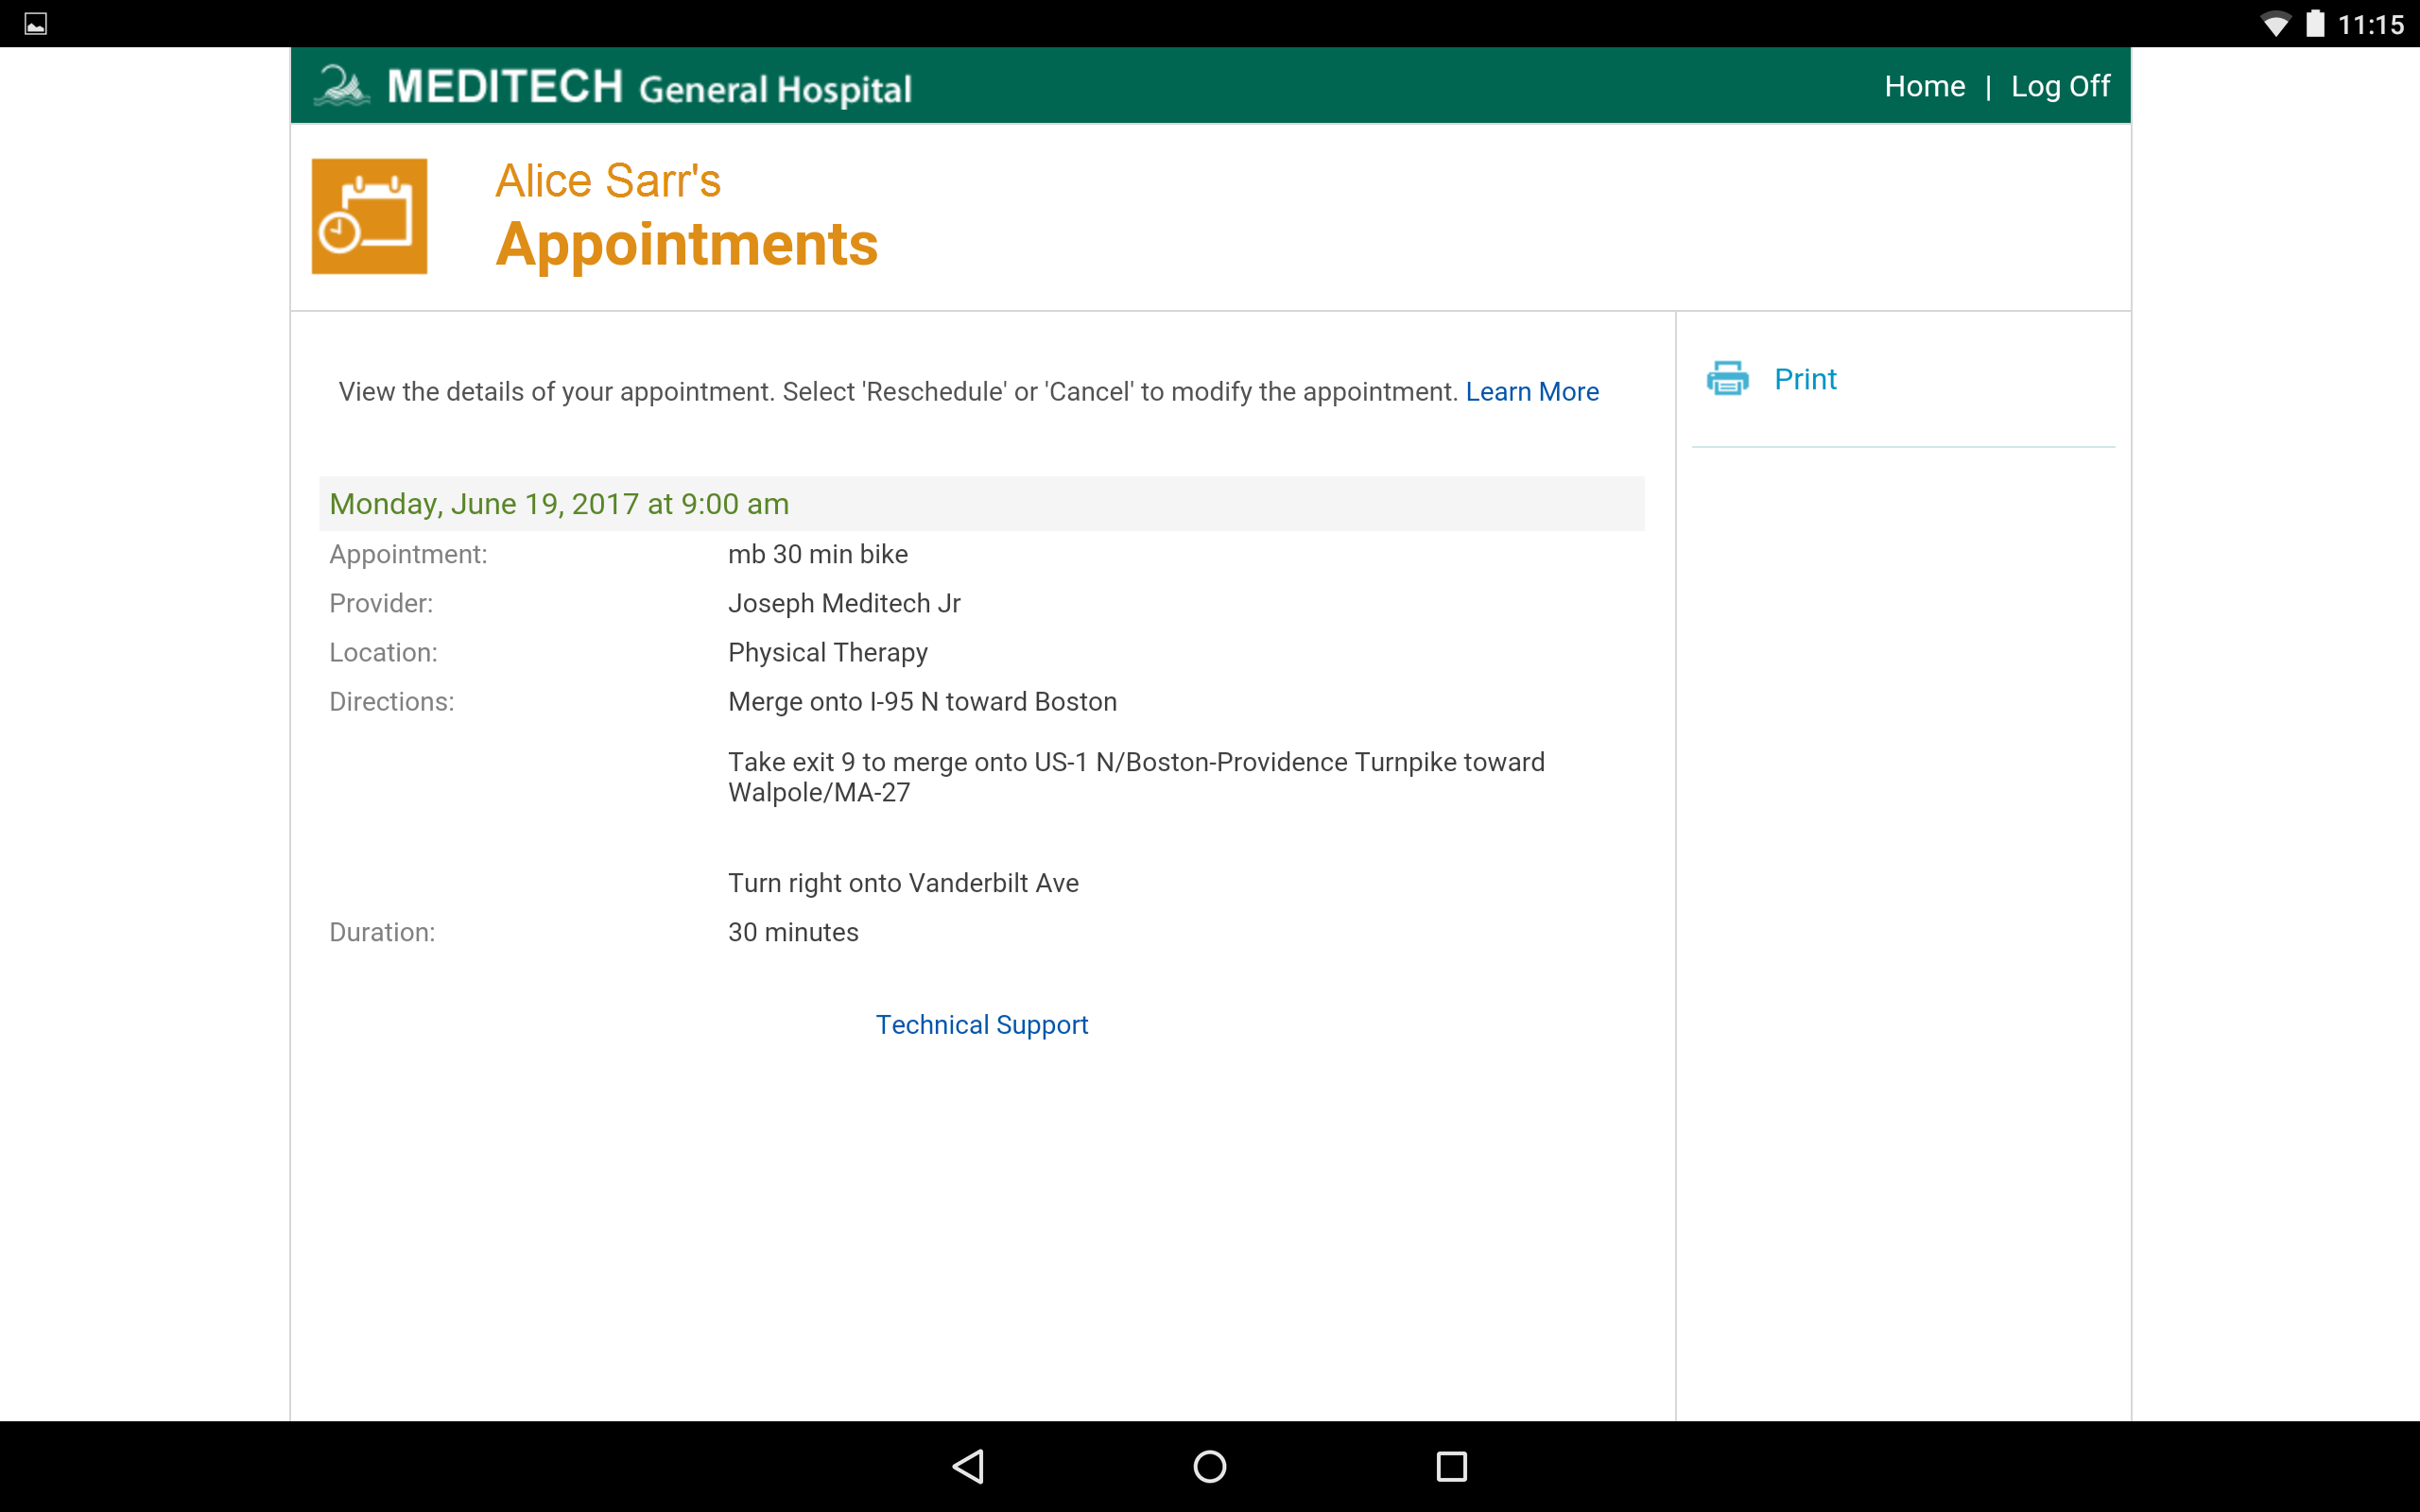Tap the battery status icon
Viewport: 2420px width, 1512px height.
coord(2315,24)
